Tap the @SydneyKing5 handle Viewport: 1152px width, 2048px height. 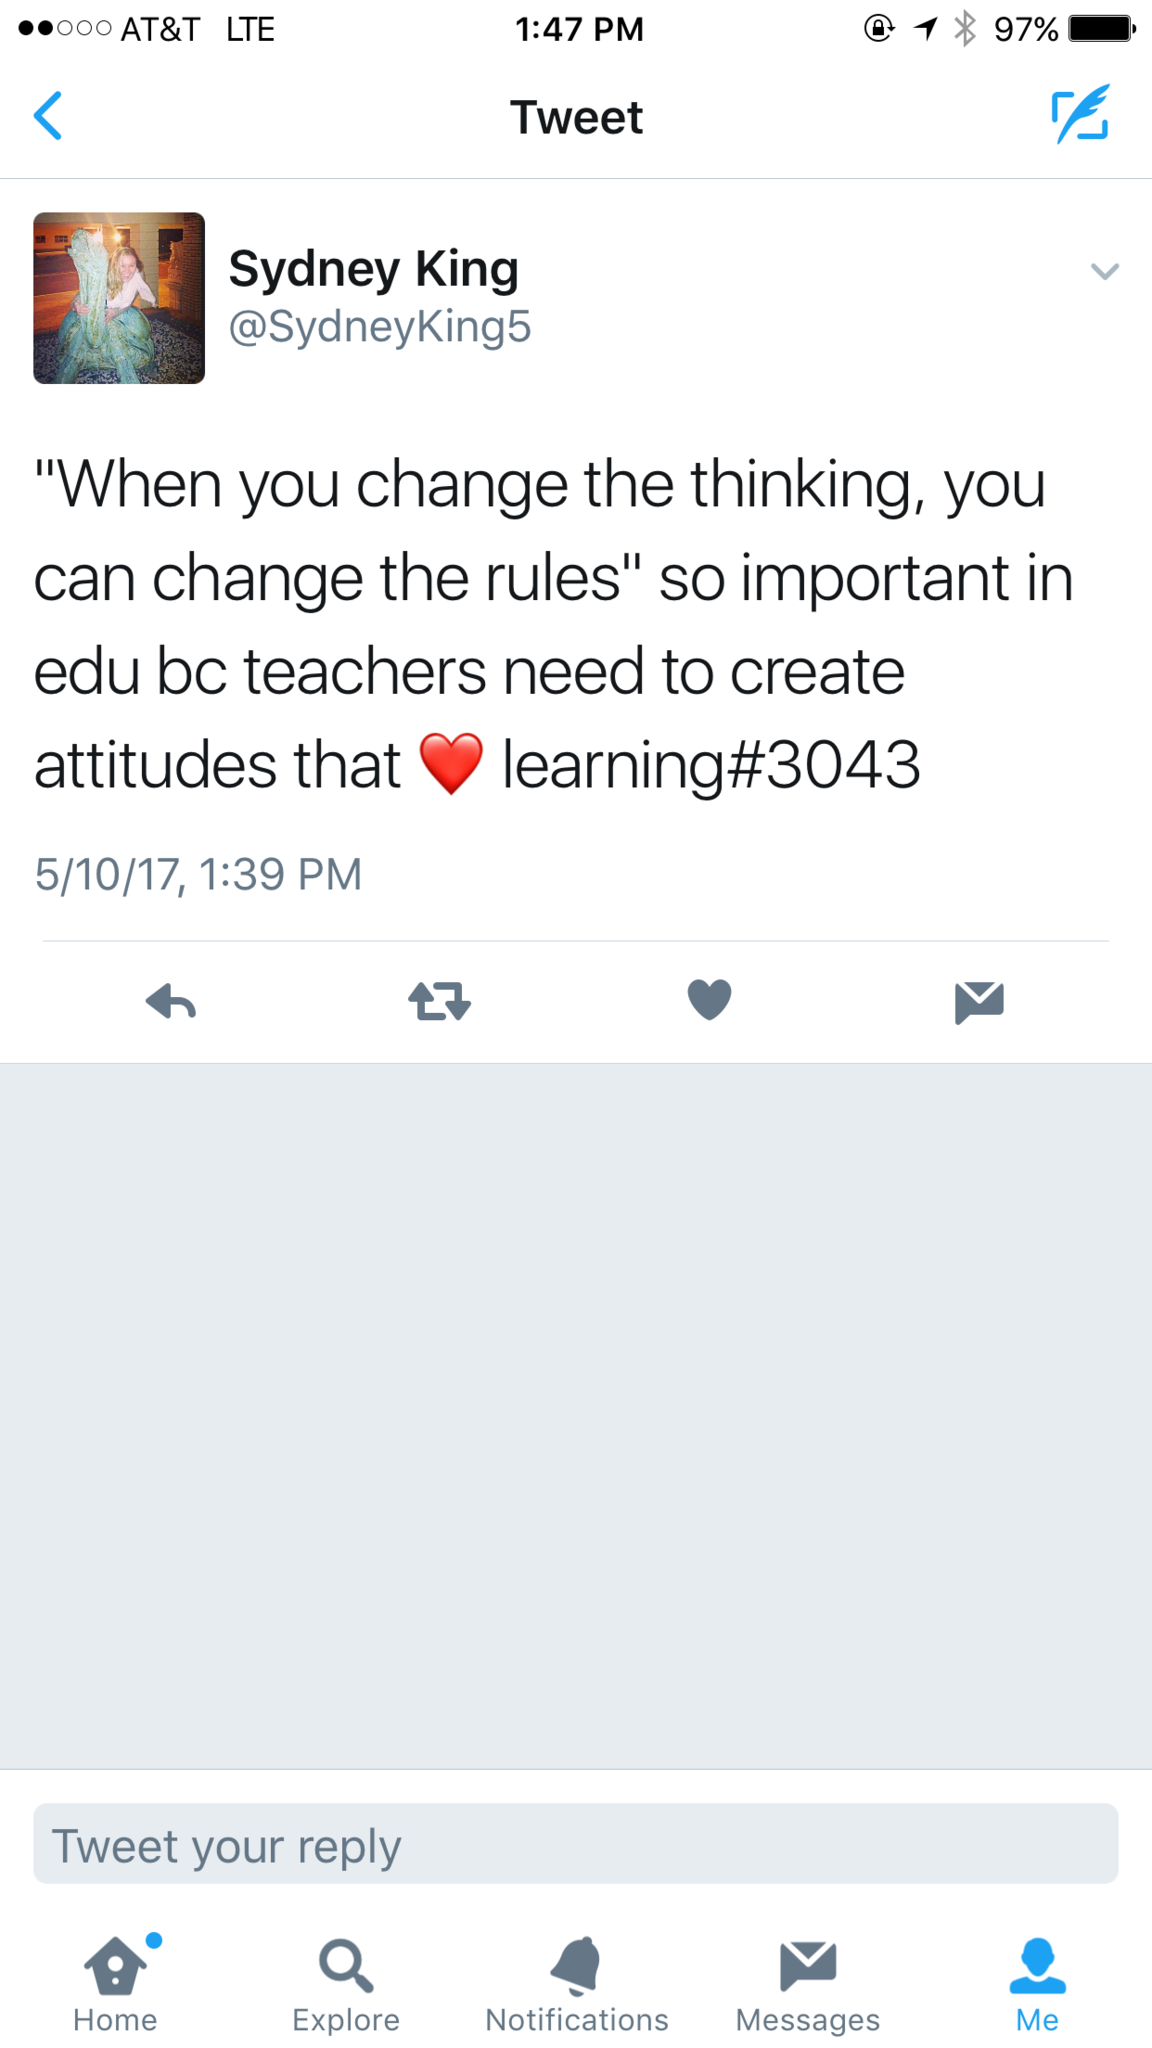click(380, 327)
